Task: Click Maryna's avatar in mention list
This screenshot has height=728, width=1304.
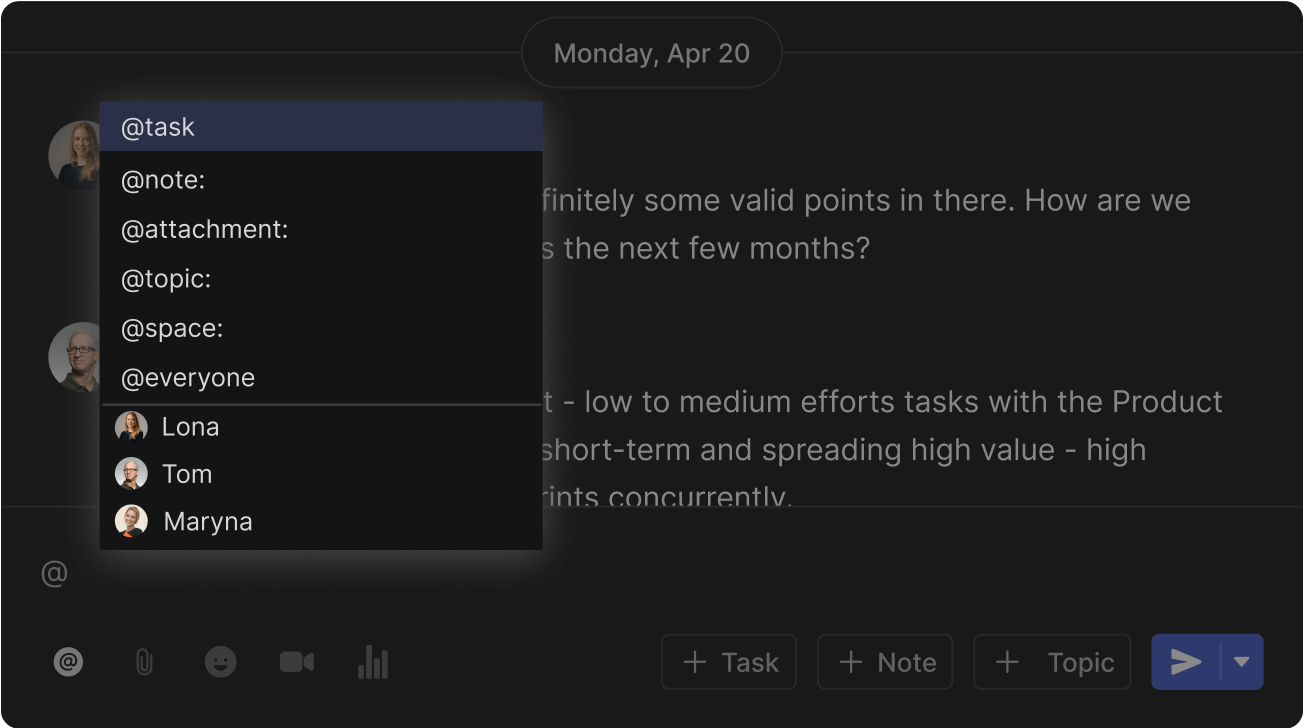Action: click(131, 521)
